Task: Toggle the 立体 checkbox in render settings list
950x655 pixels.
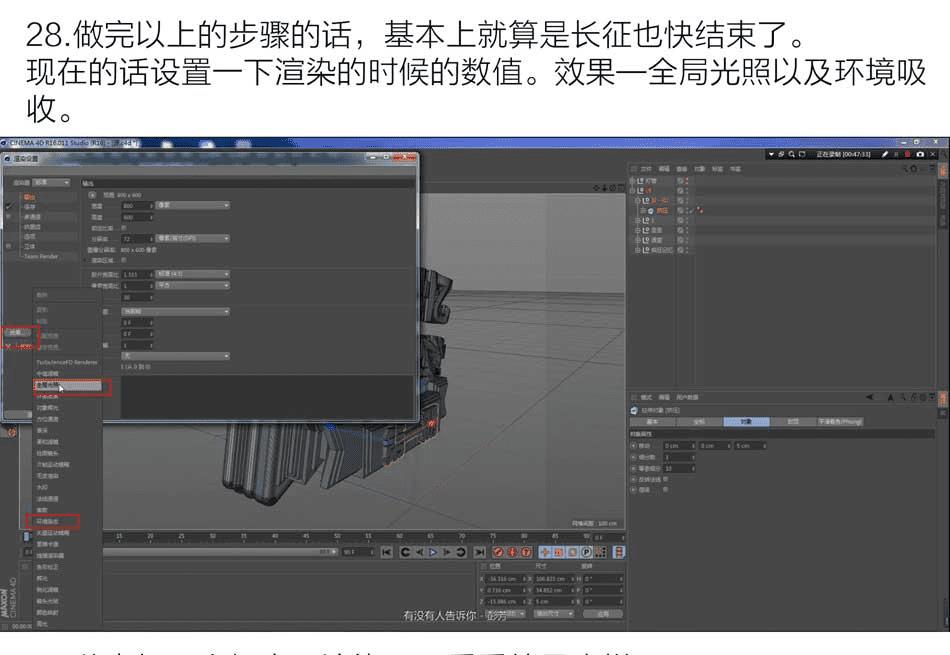Action: pyautogui.click(x=8, y=246)
